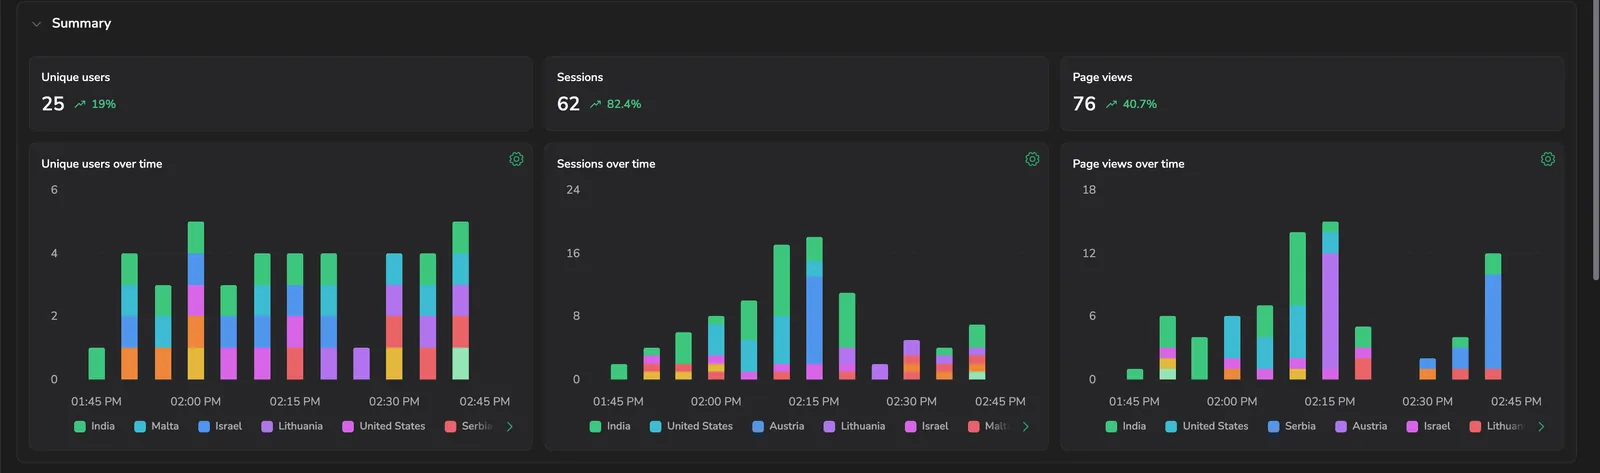Toggle United States in Sessions legend
The height and width of the screenshot is (473, 1600).
(691, 426)
